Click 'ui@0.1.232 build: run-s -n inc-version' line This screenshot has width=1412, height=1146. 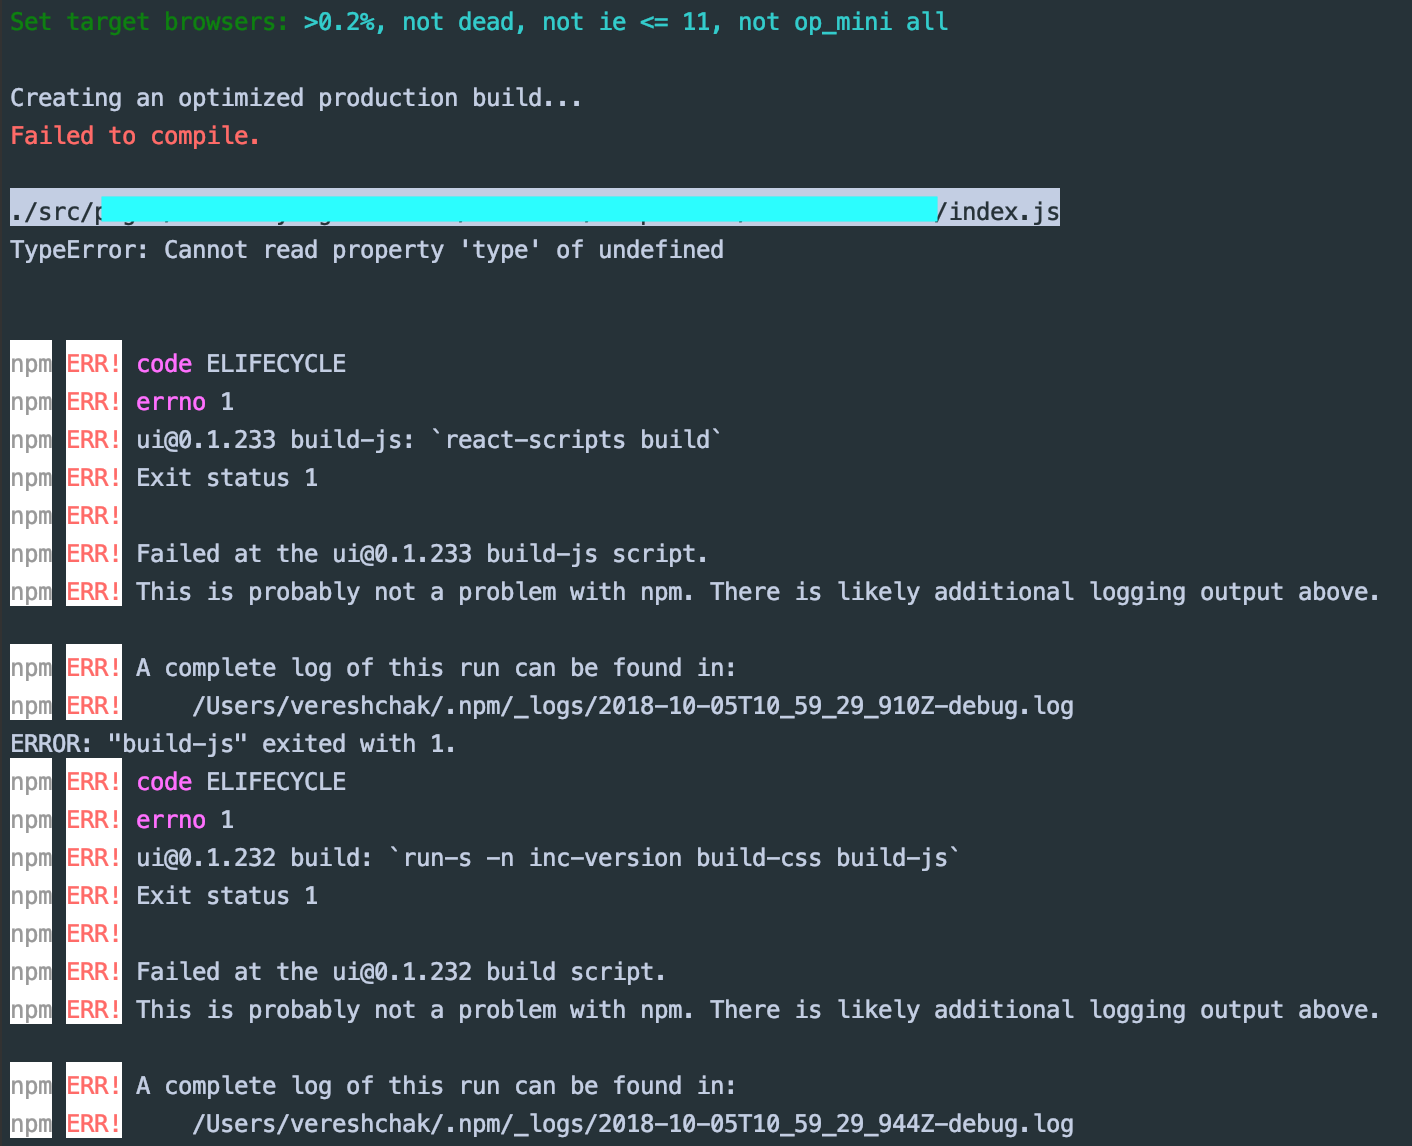pos(548,858)
